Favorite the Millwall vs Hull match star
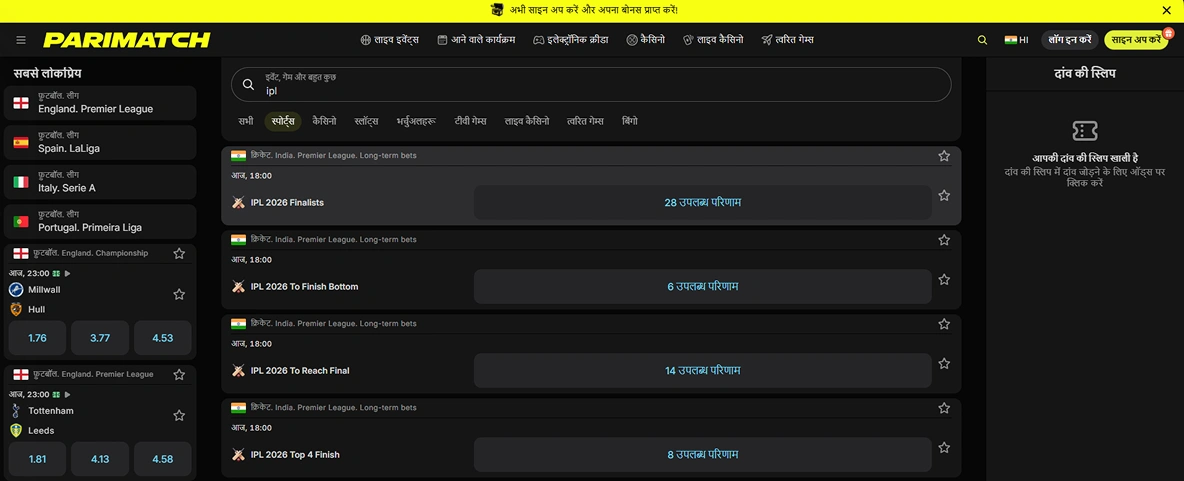 [179, 294]
